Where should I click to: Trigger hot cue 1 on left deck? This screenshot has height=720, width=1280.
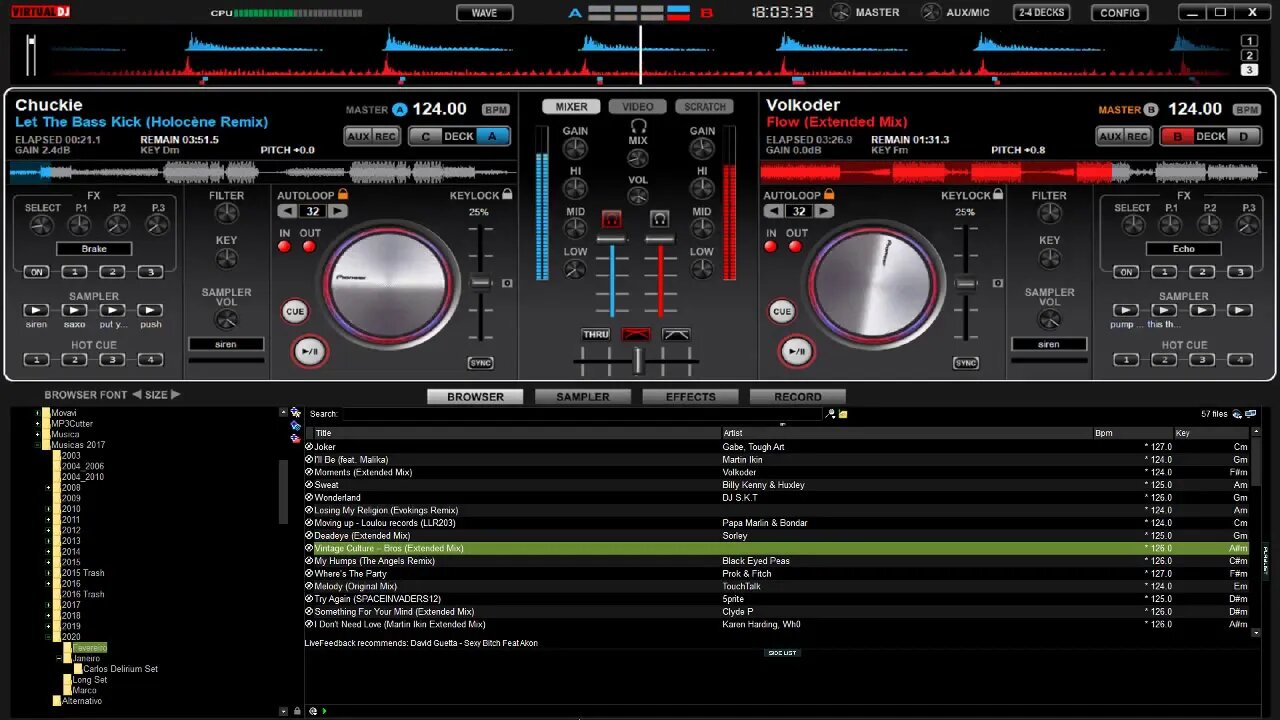(36, 360)
